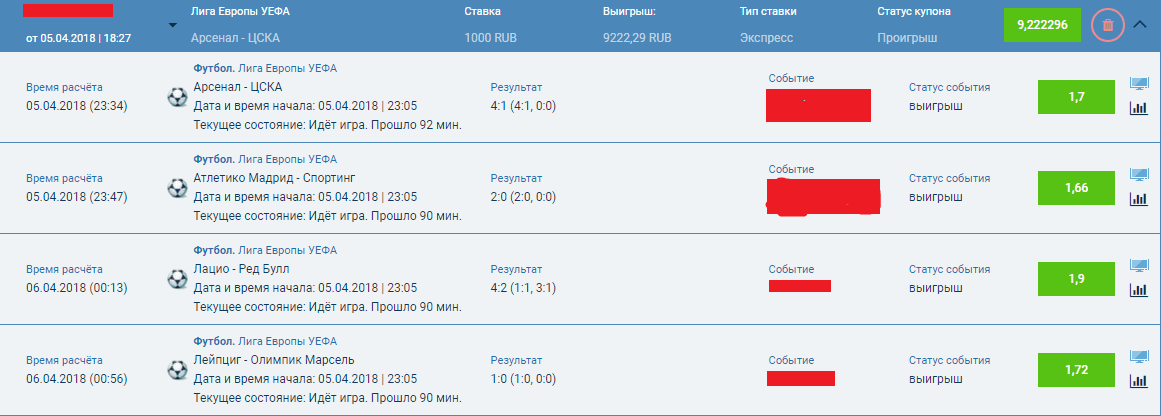This screenshot has height=416, width=1161.
Task: Select the green 1,66 odds box
Action: coord(1076,187)
